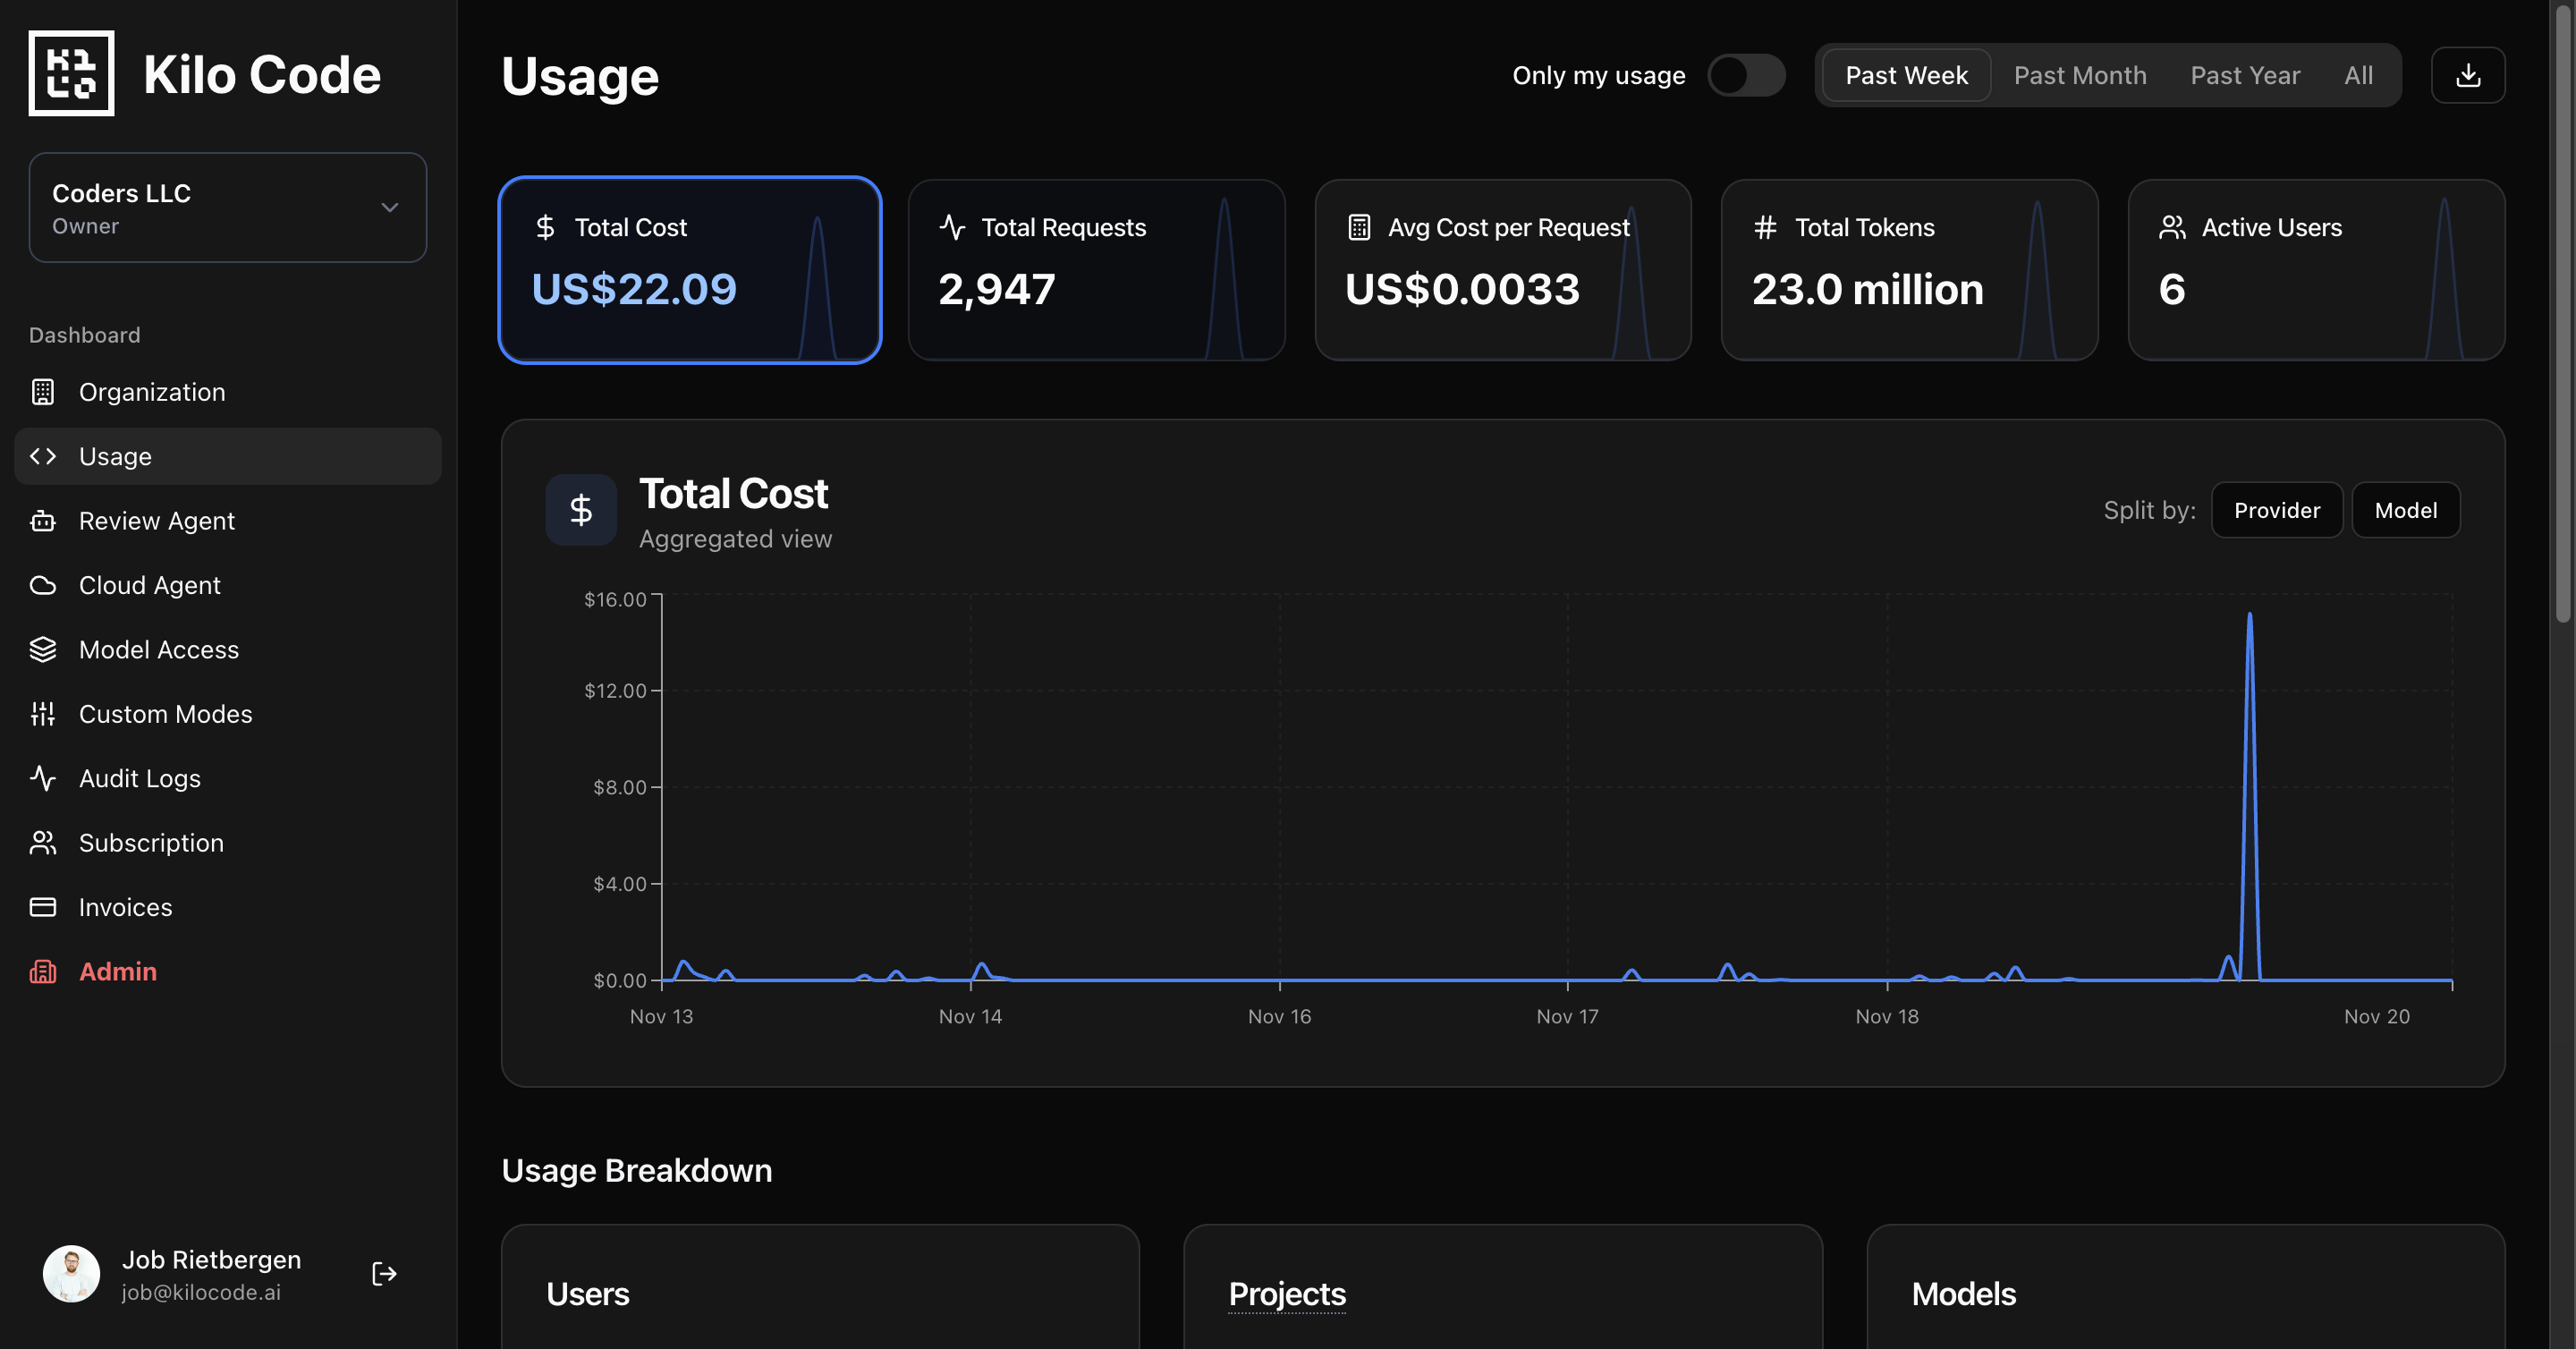Image resolution: width=2576 pixels, height=1349 pixels.
Task: Select the All time range
Action: [2358, 74]
